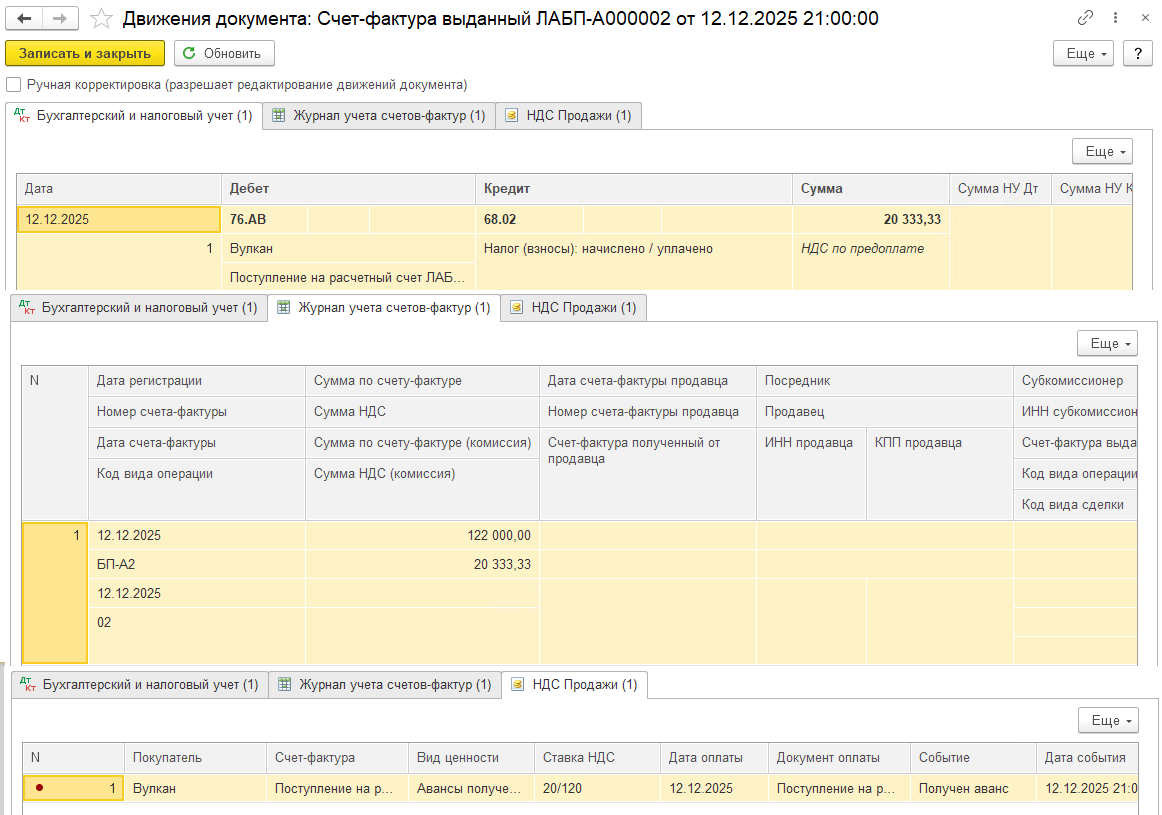Copy link using the chain icon
This screenshot has height=815, width=1162.
click(1085, 18)
